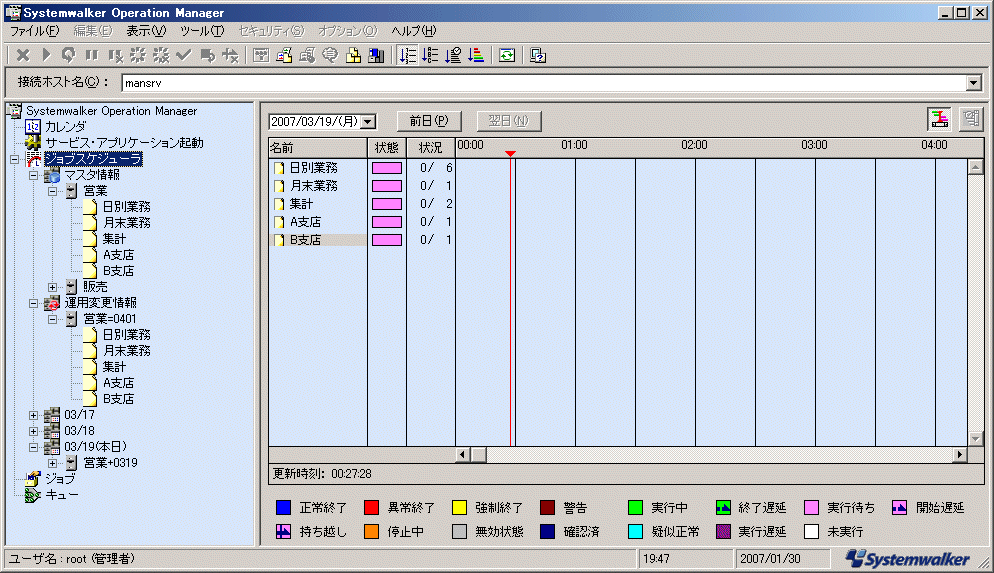Click the grayed restart loop toolbar icon
Viewport: 994px width, 573px height.
click(68, 56)
